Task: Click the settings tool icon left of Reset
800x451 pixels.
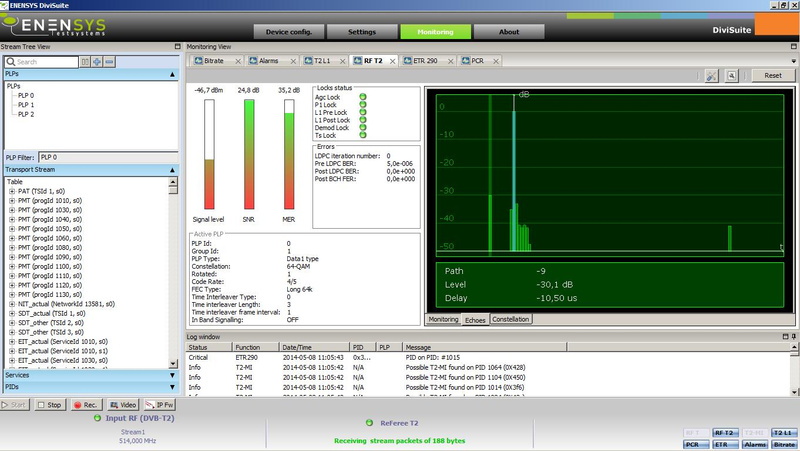Action: pyautogui.click(x=711, y=75)
